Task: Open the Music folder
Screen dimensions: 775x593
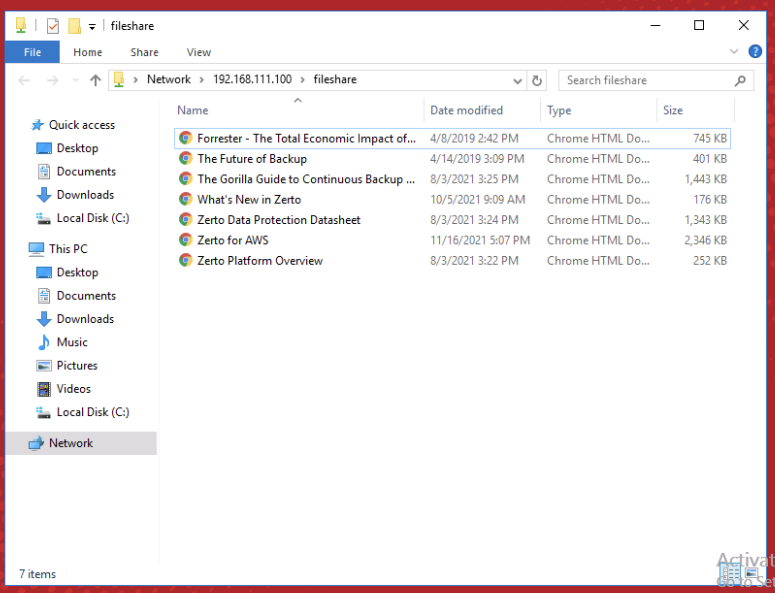Action: point(72,342)
